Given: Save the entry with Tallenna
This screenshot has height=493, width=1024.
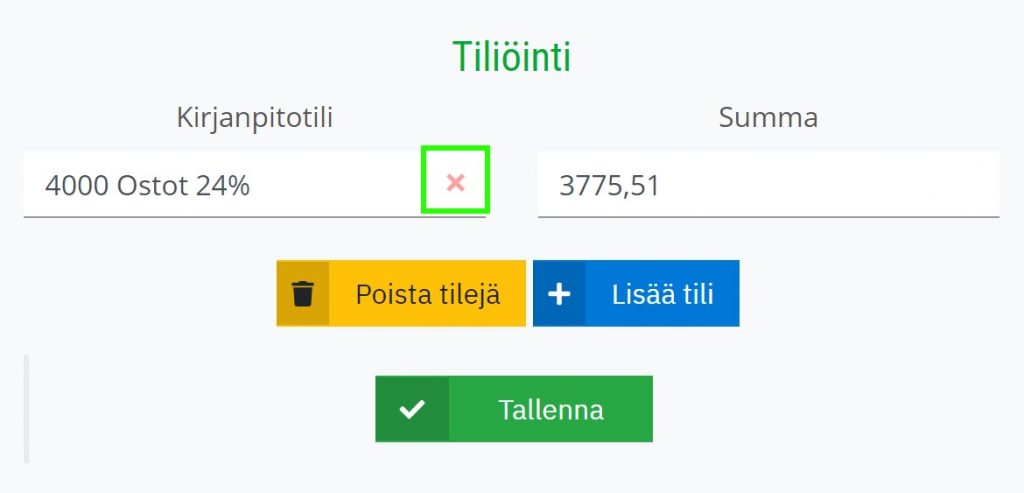Looking at the screenshot, I should point(514,409).
